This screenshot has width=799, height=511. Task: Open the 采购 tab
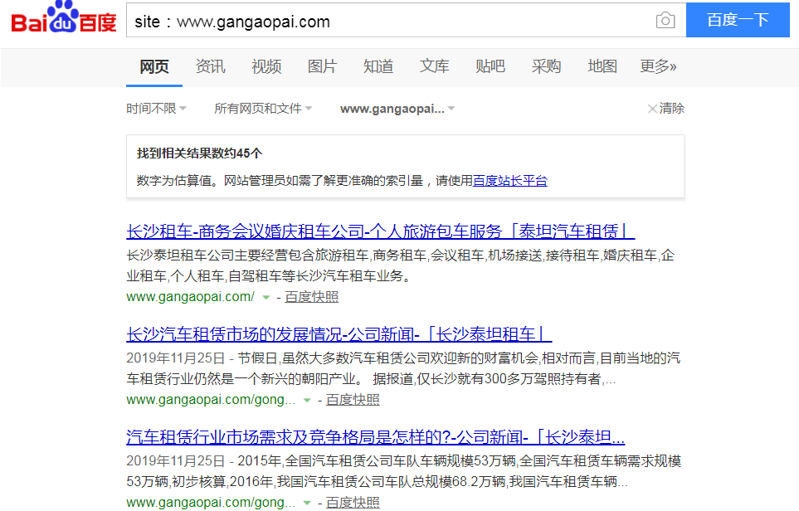tap(546, 67)
